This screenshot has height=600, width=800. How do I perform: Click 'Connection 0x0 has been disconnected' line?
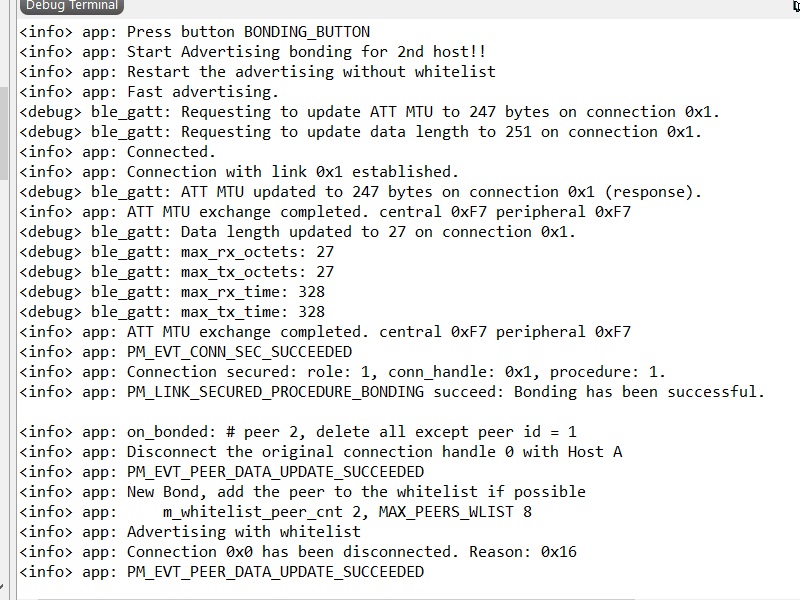click(298, 552)
